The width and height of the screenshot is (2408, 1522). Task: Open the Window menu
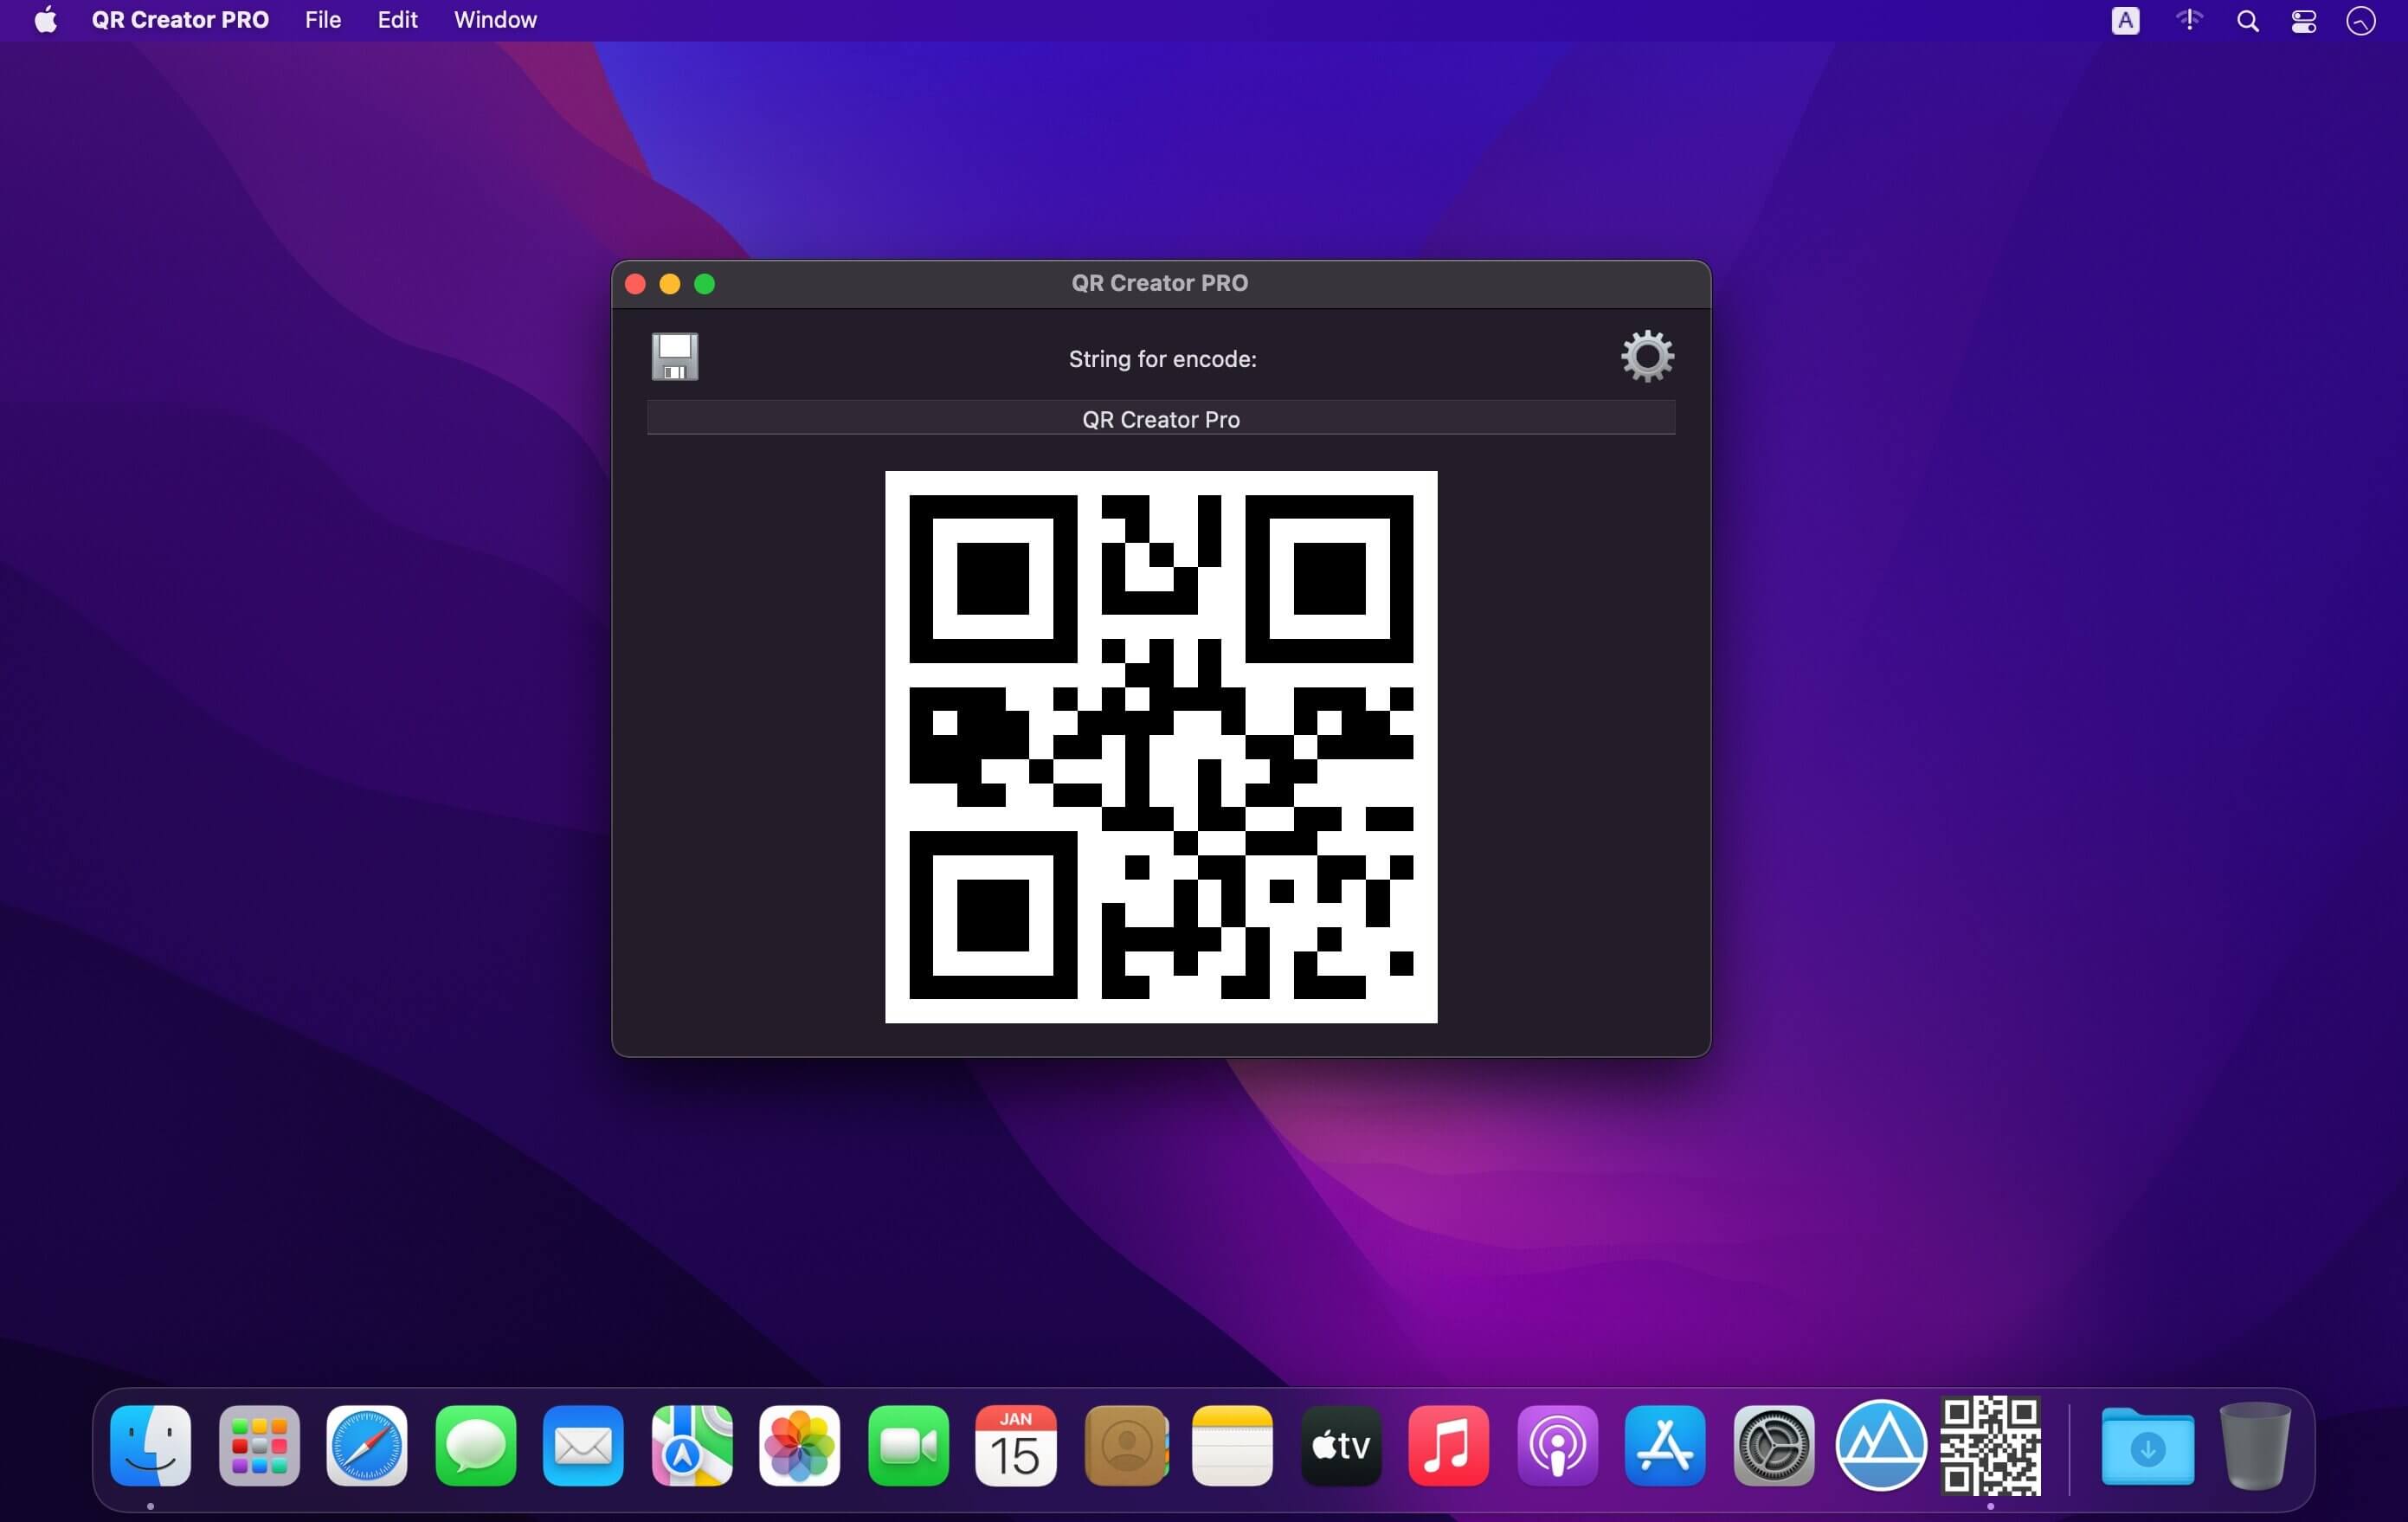[495, 20]
